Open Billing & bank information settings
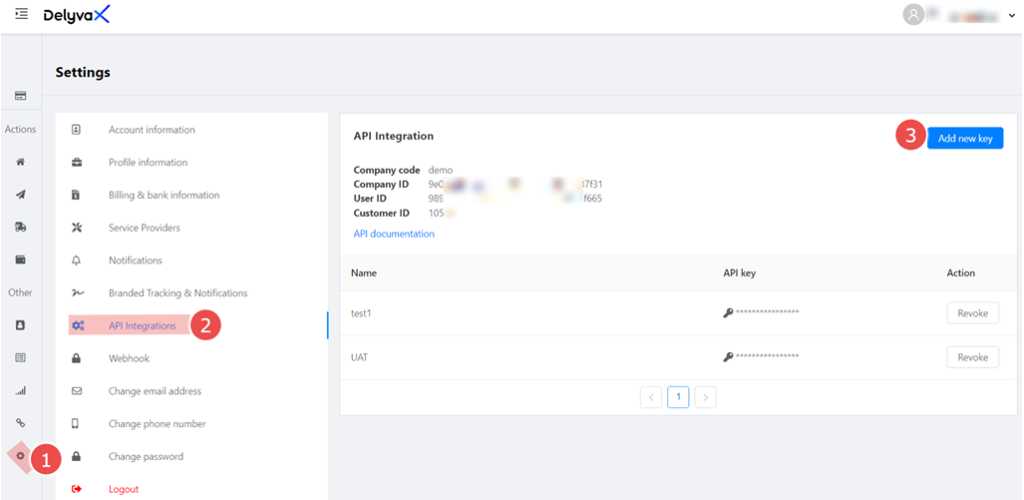Image resolution: width=1024 pixels, height=500 pixels. [164, 195]
